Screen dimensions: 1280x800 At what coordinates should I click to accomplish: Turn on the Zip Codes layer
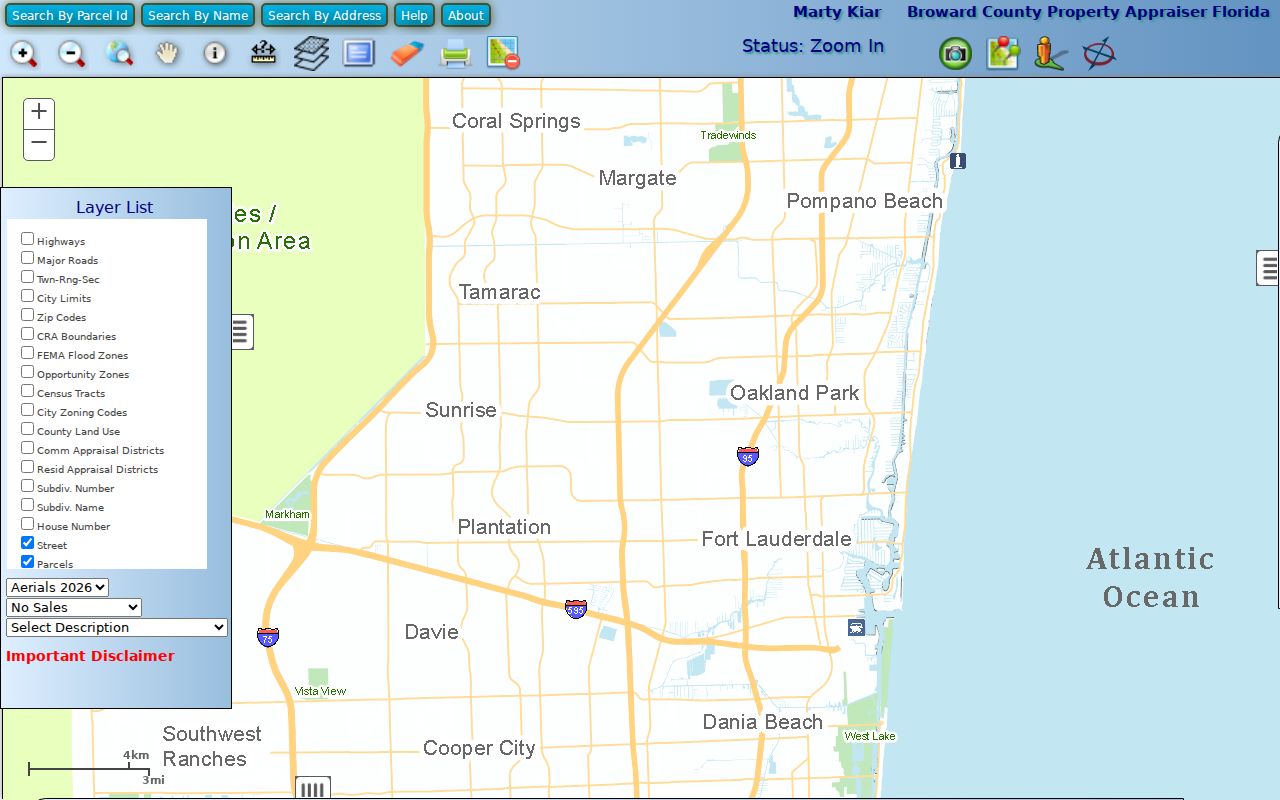click(28, 315)
